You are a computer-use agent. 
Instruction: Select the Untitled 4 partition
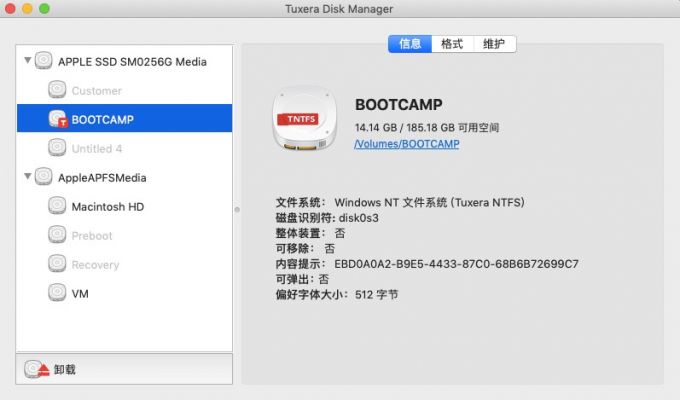97,149
